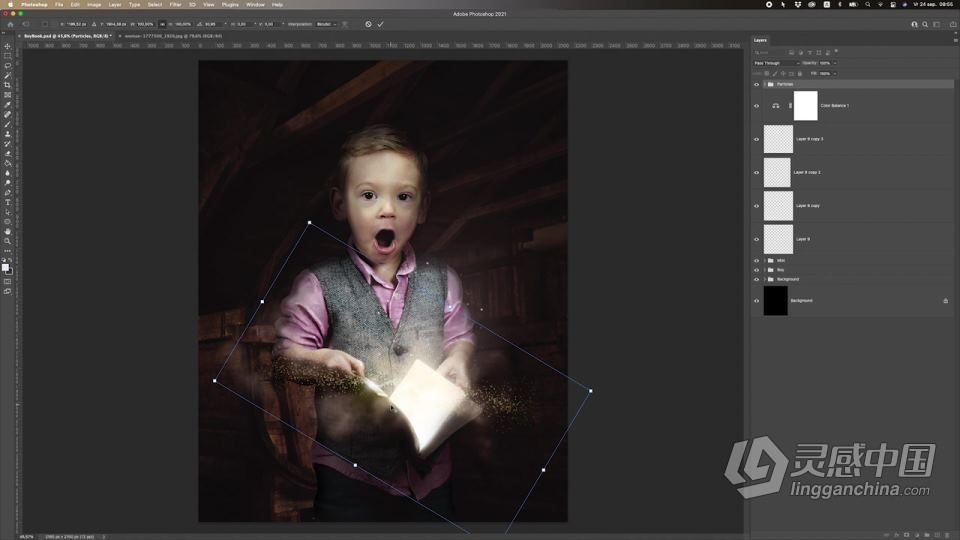Select the Move tool
The width and height of the screenshot is (960, 540).
pos(7,47)
